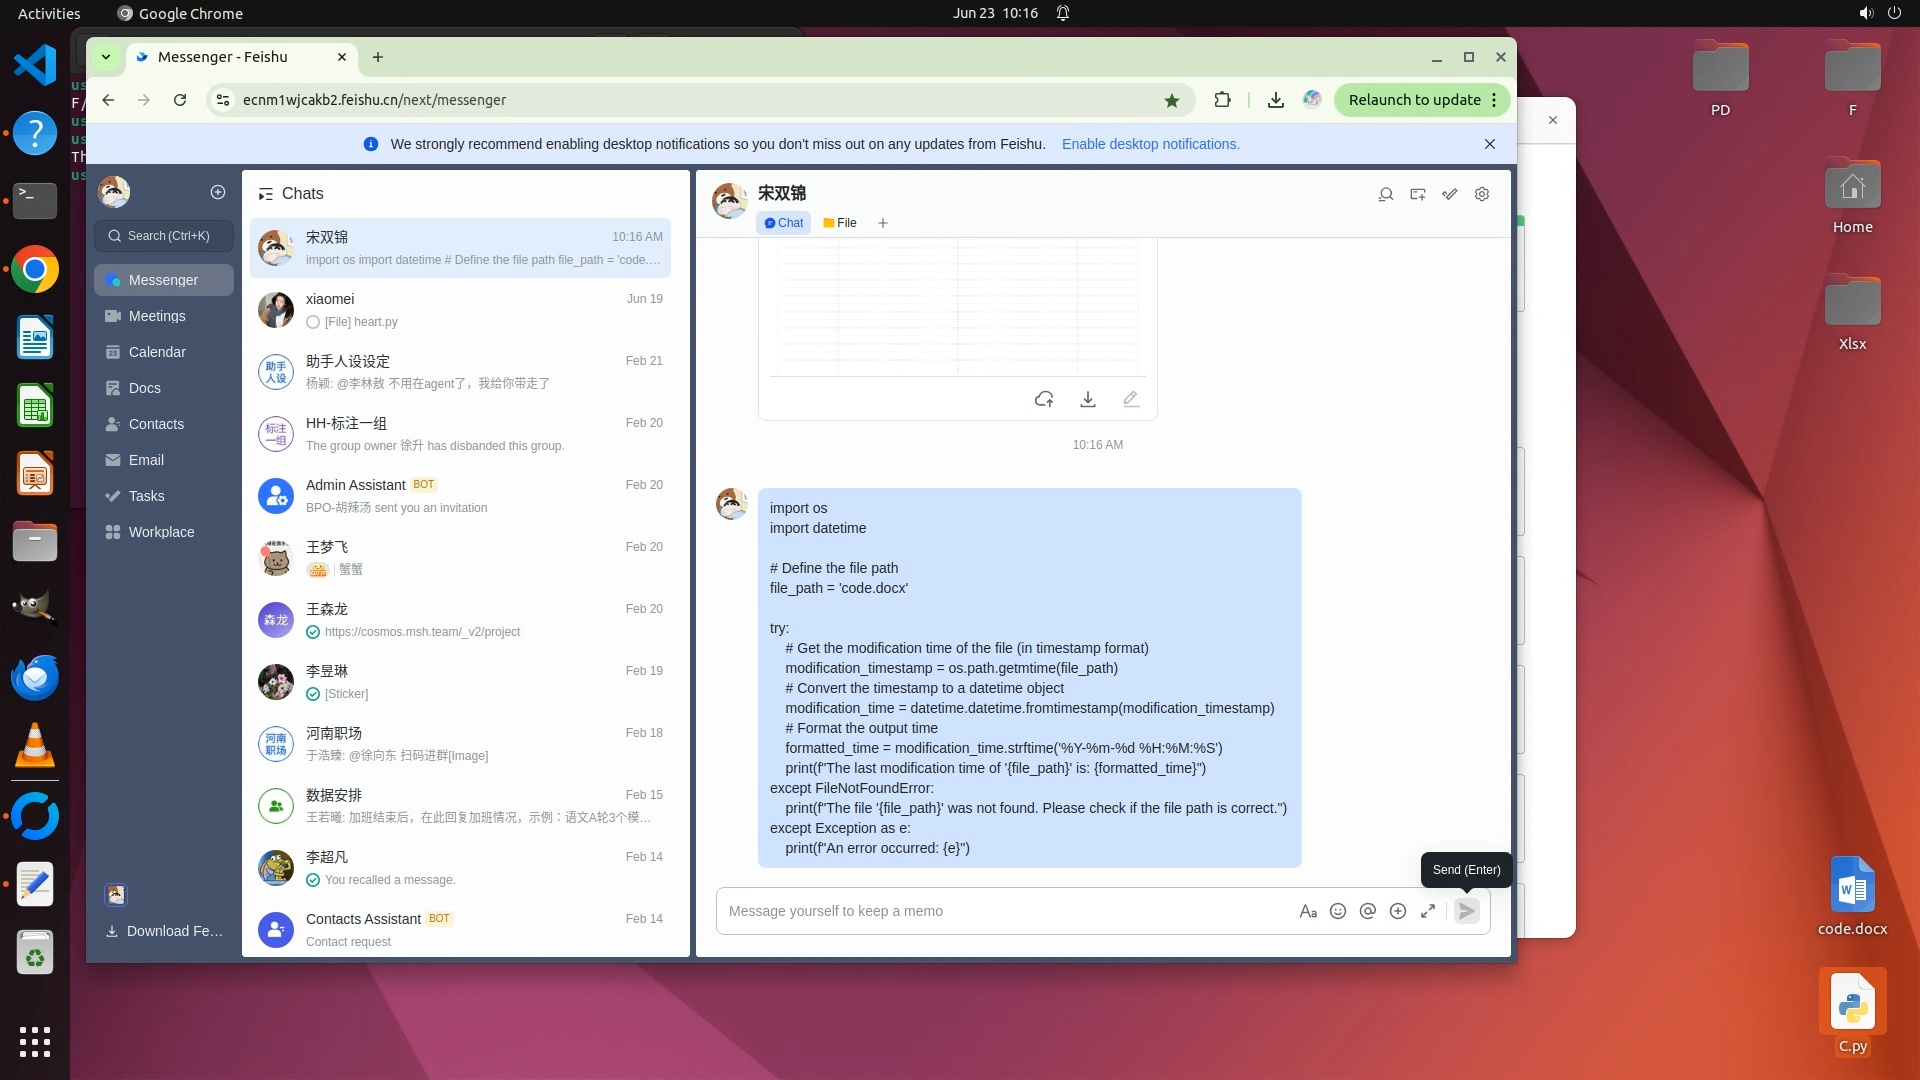Viewport: 1920px width, 1080px height.
Task: Switch to the File tab
Action: 840,223
